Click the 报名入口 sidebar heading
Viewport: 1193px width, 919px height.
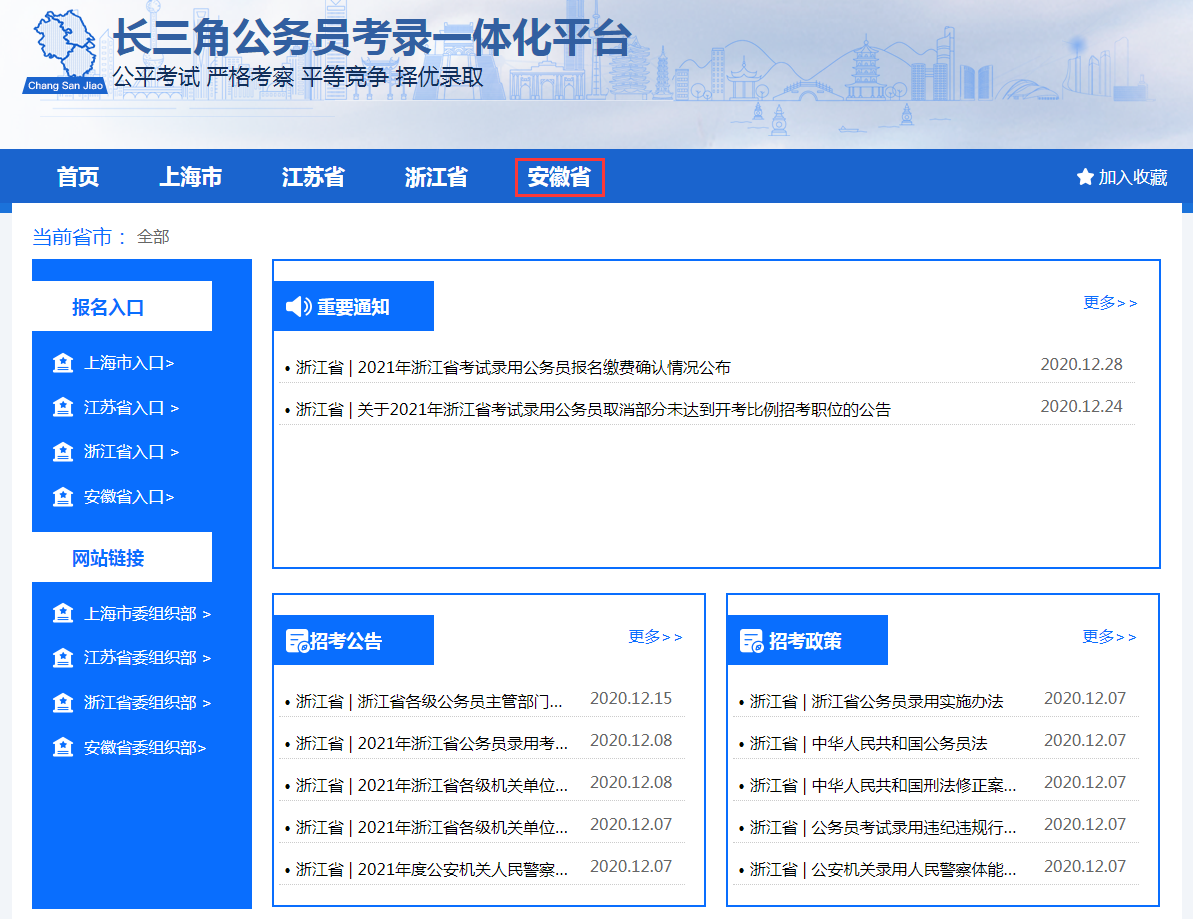[x=108, y=307]
